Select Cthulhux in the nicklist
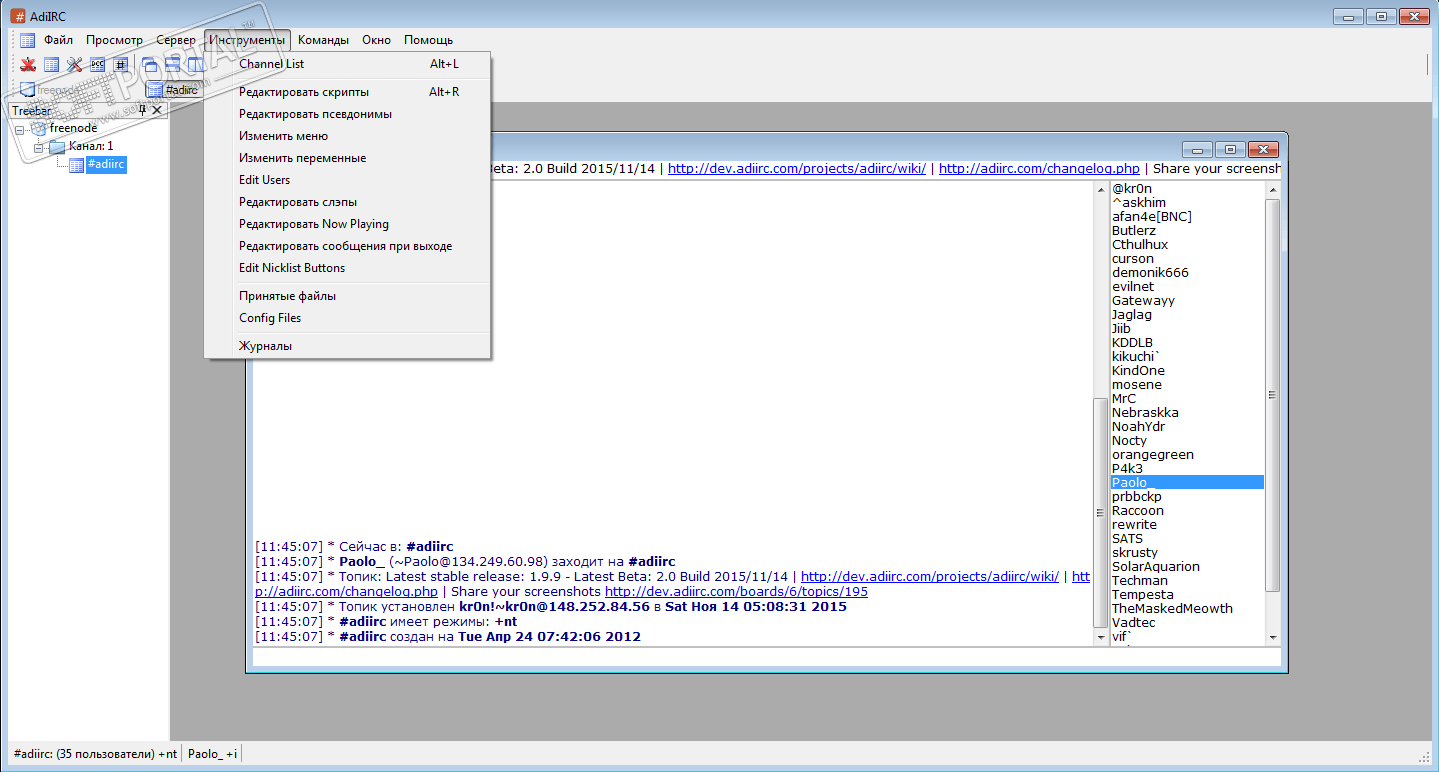 pyautogui.click(x=1140, y=244)
